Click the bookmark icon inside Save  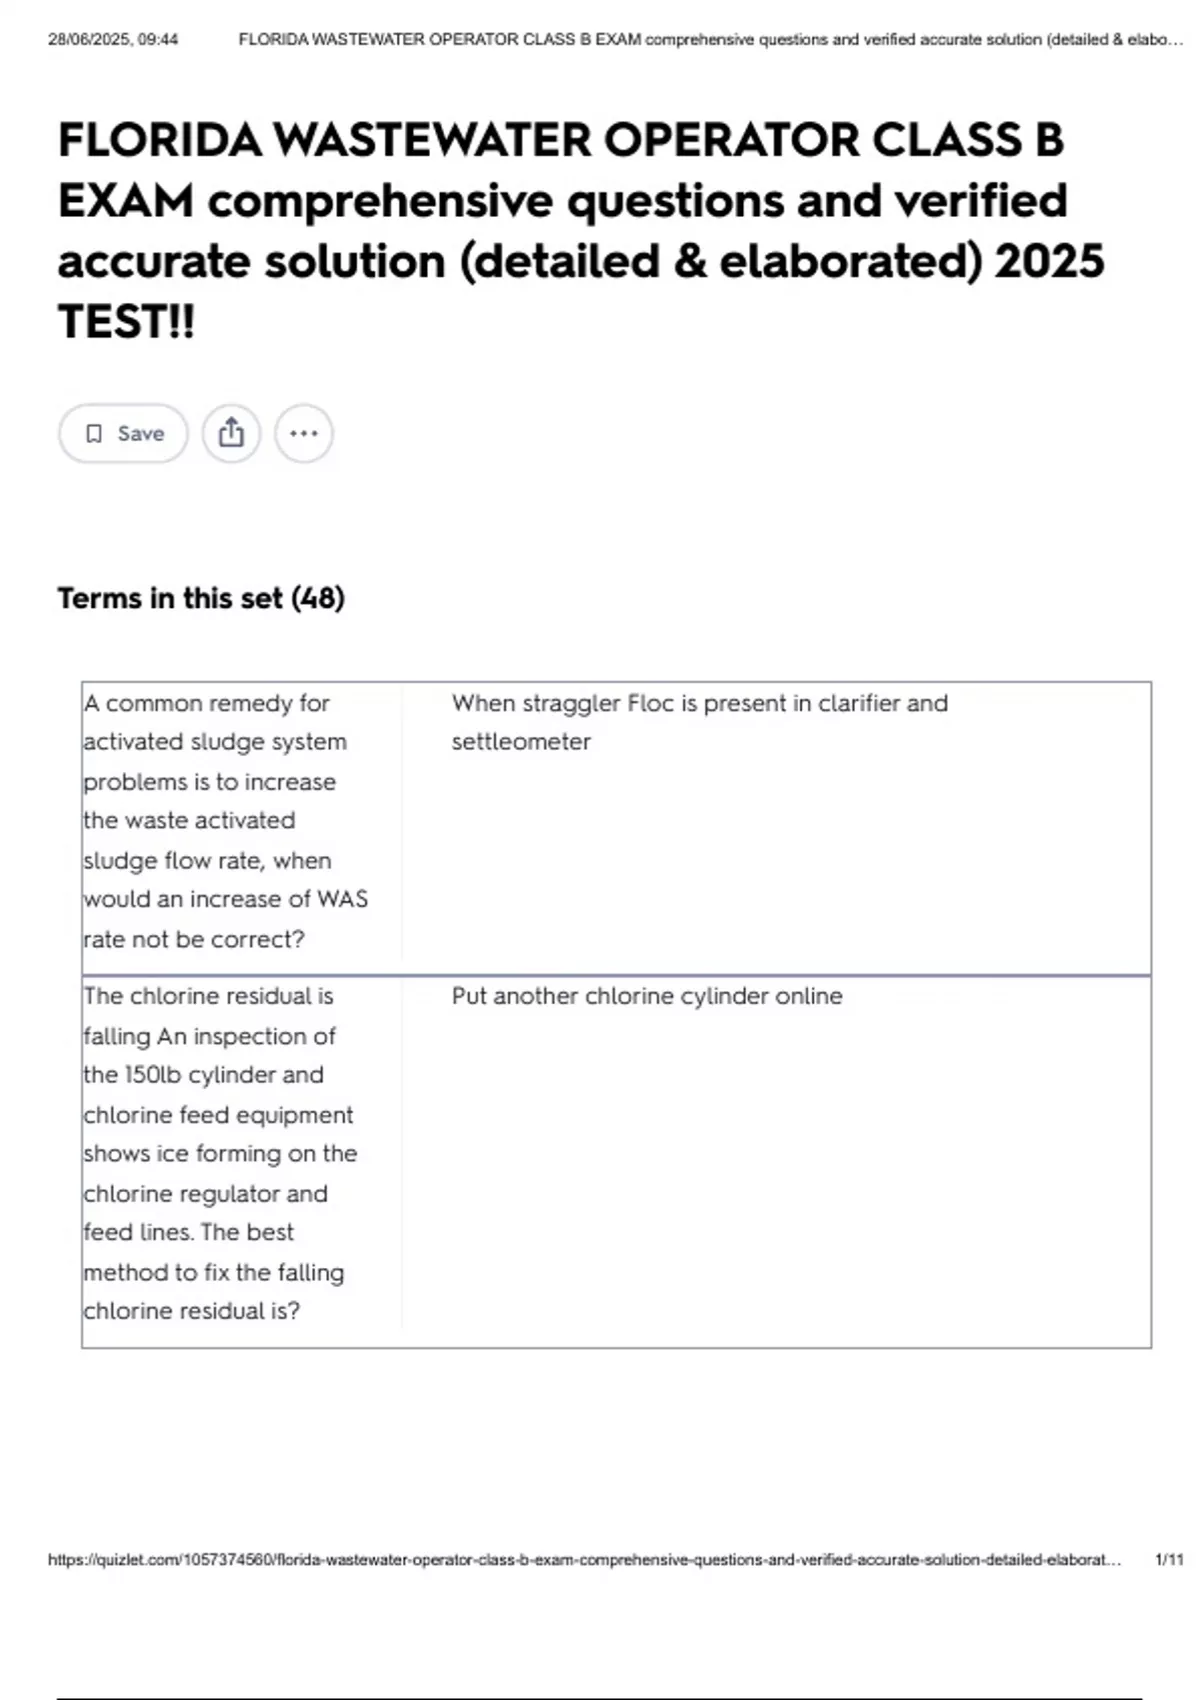pos(94,433)
